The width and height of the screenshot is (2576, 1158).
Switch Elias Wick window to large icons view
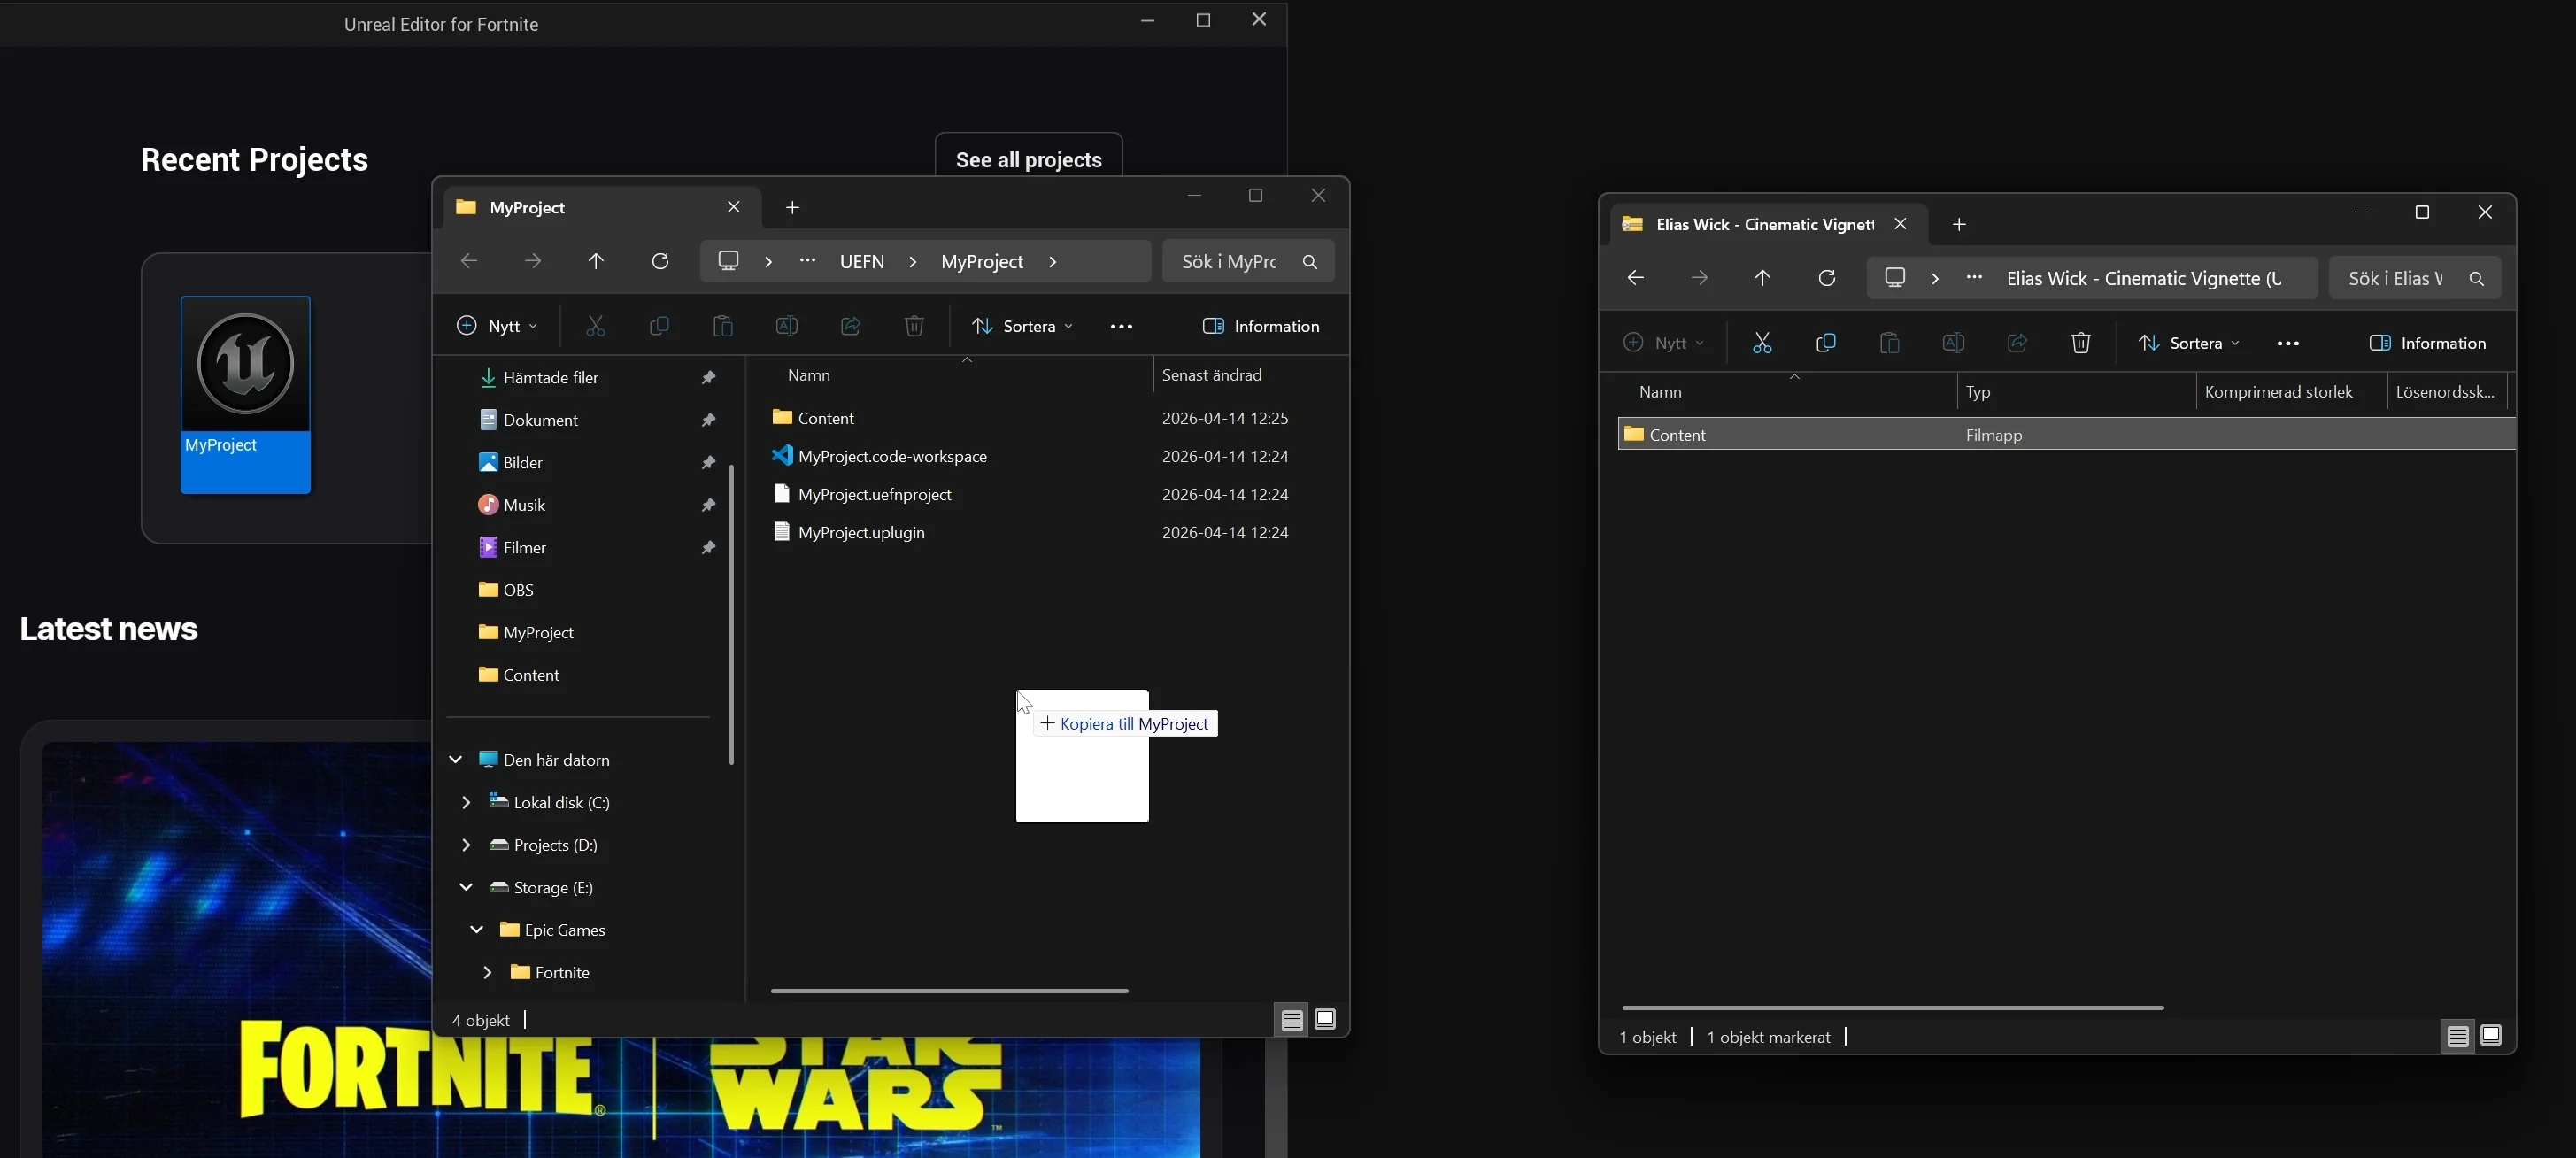tap(2492, 1037)
